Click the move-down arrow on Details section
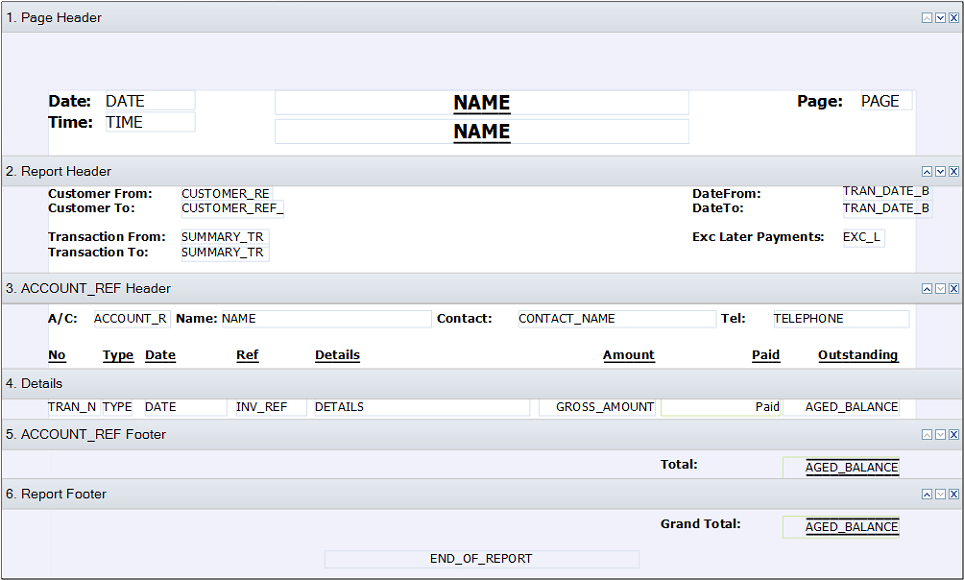The width and height of the screenshot is (964, 580). point(940,383)
